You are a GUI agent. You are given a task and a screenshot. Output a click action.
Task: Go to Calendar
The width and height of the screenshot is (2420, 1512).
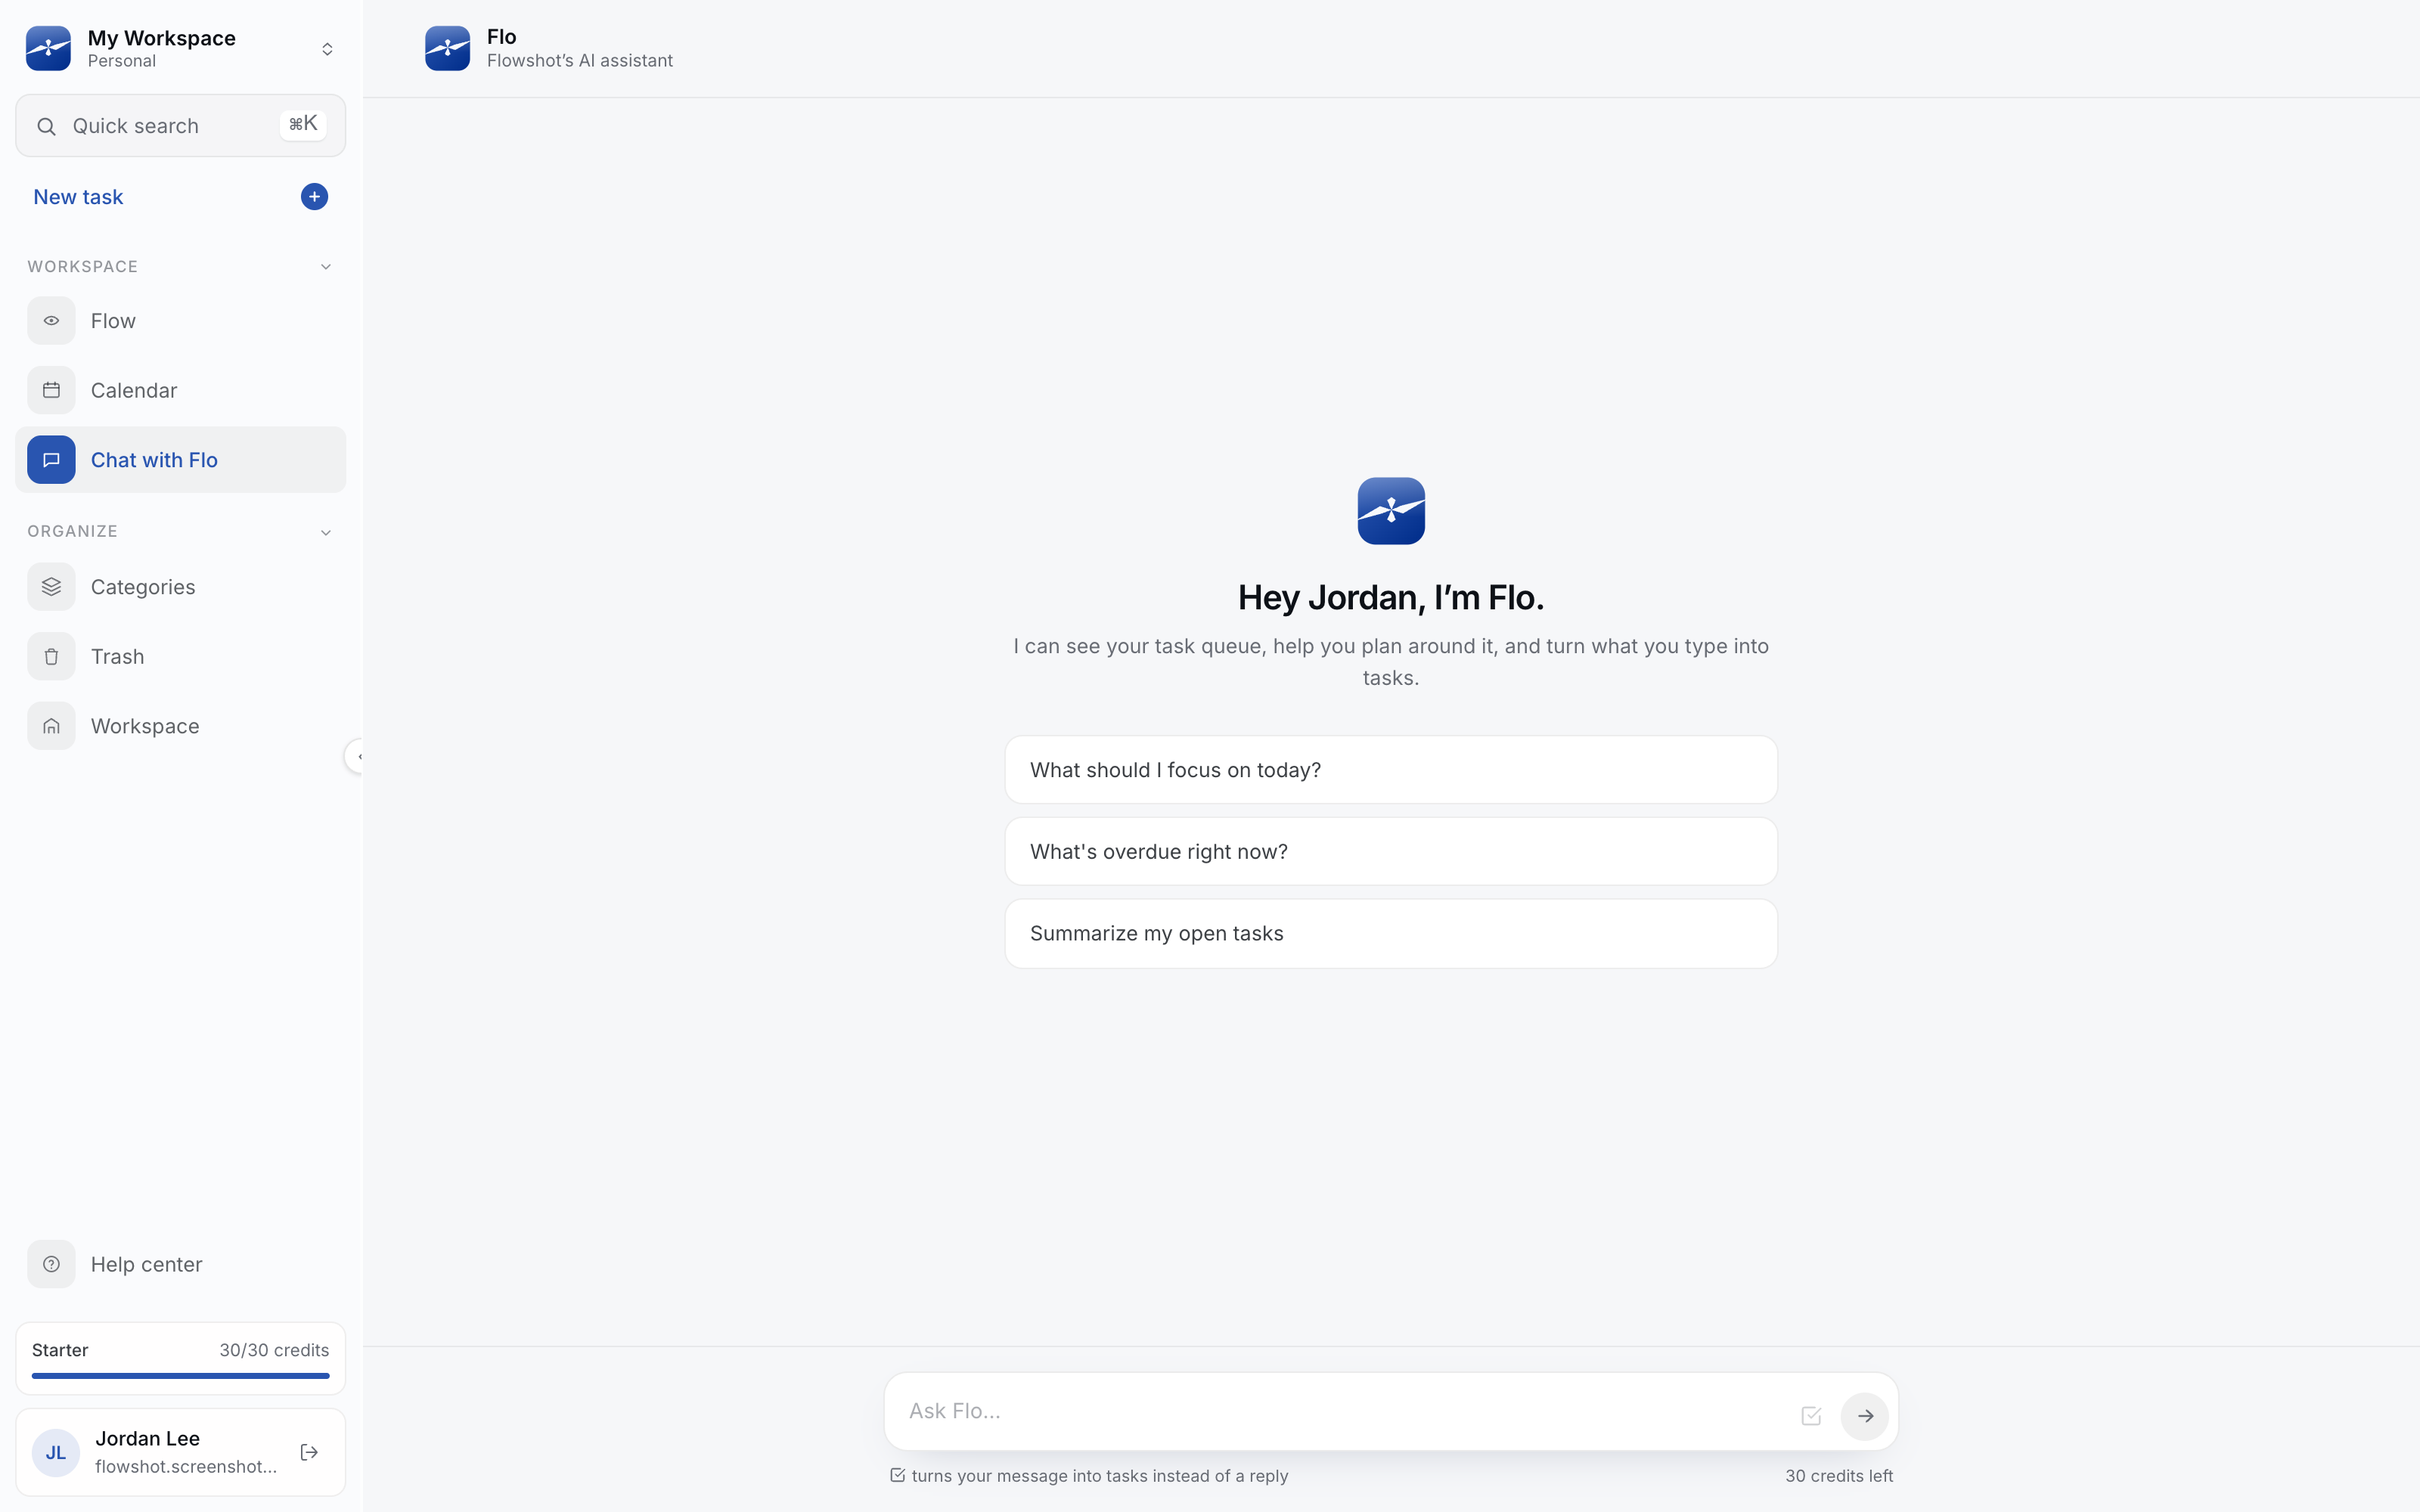180,390
